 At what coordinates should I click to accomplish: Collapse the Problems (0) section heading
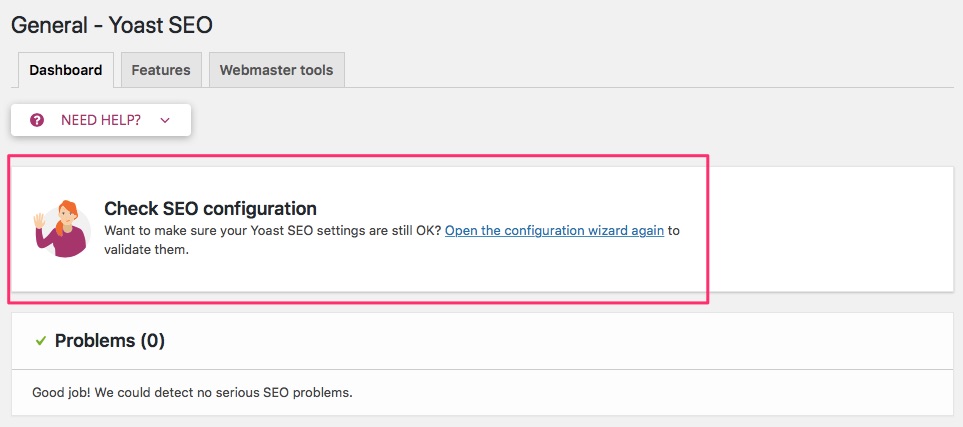[x=110, y=340]
